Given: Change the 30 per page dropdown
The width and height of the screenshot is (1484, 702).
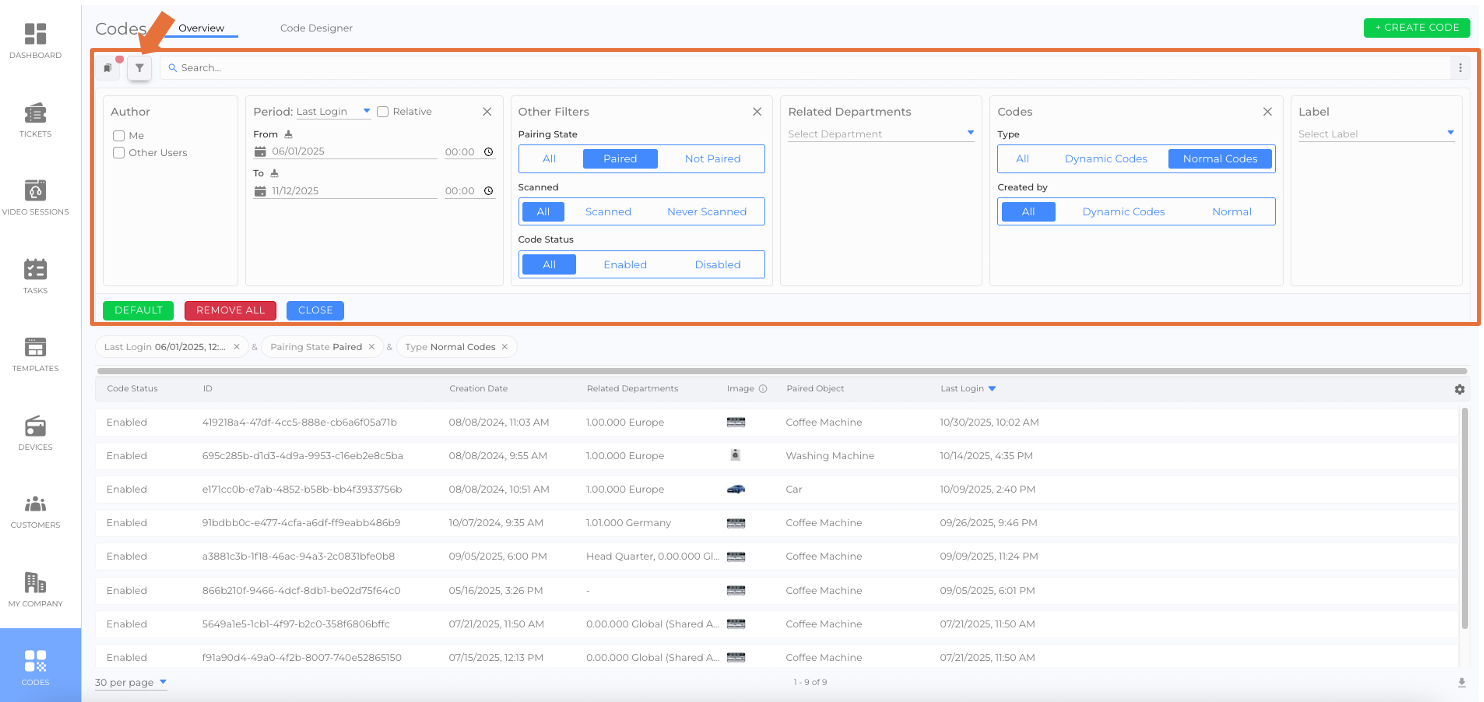Looking at the screenshot, I should tap(131, 682).
